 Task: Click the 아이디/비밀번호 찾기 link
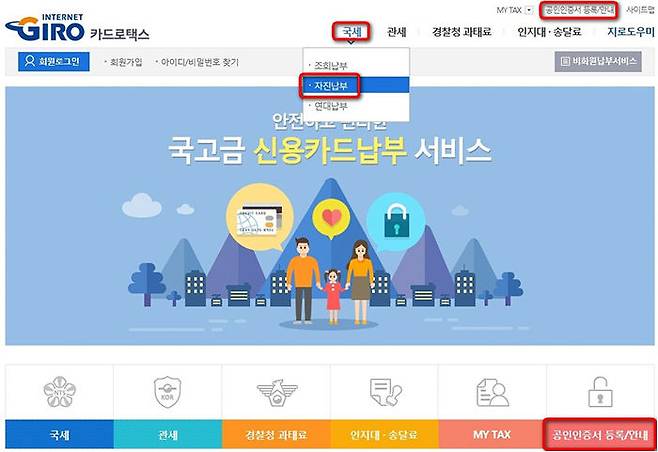(x=199, y=62)
